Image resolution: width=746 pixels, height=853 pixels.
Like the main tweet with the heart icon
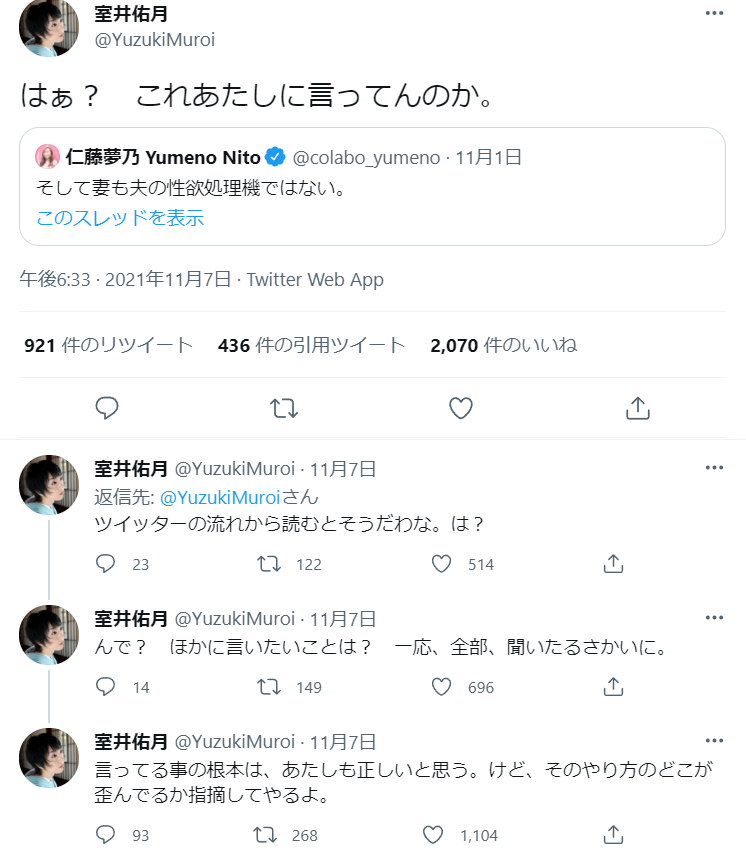tap(460, 408)
